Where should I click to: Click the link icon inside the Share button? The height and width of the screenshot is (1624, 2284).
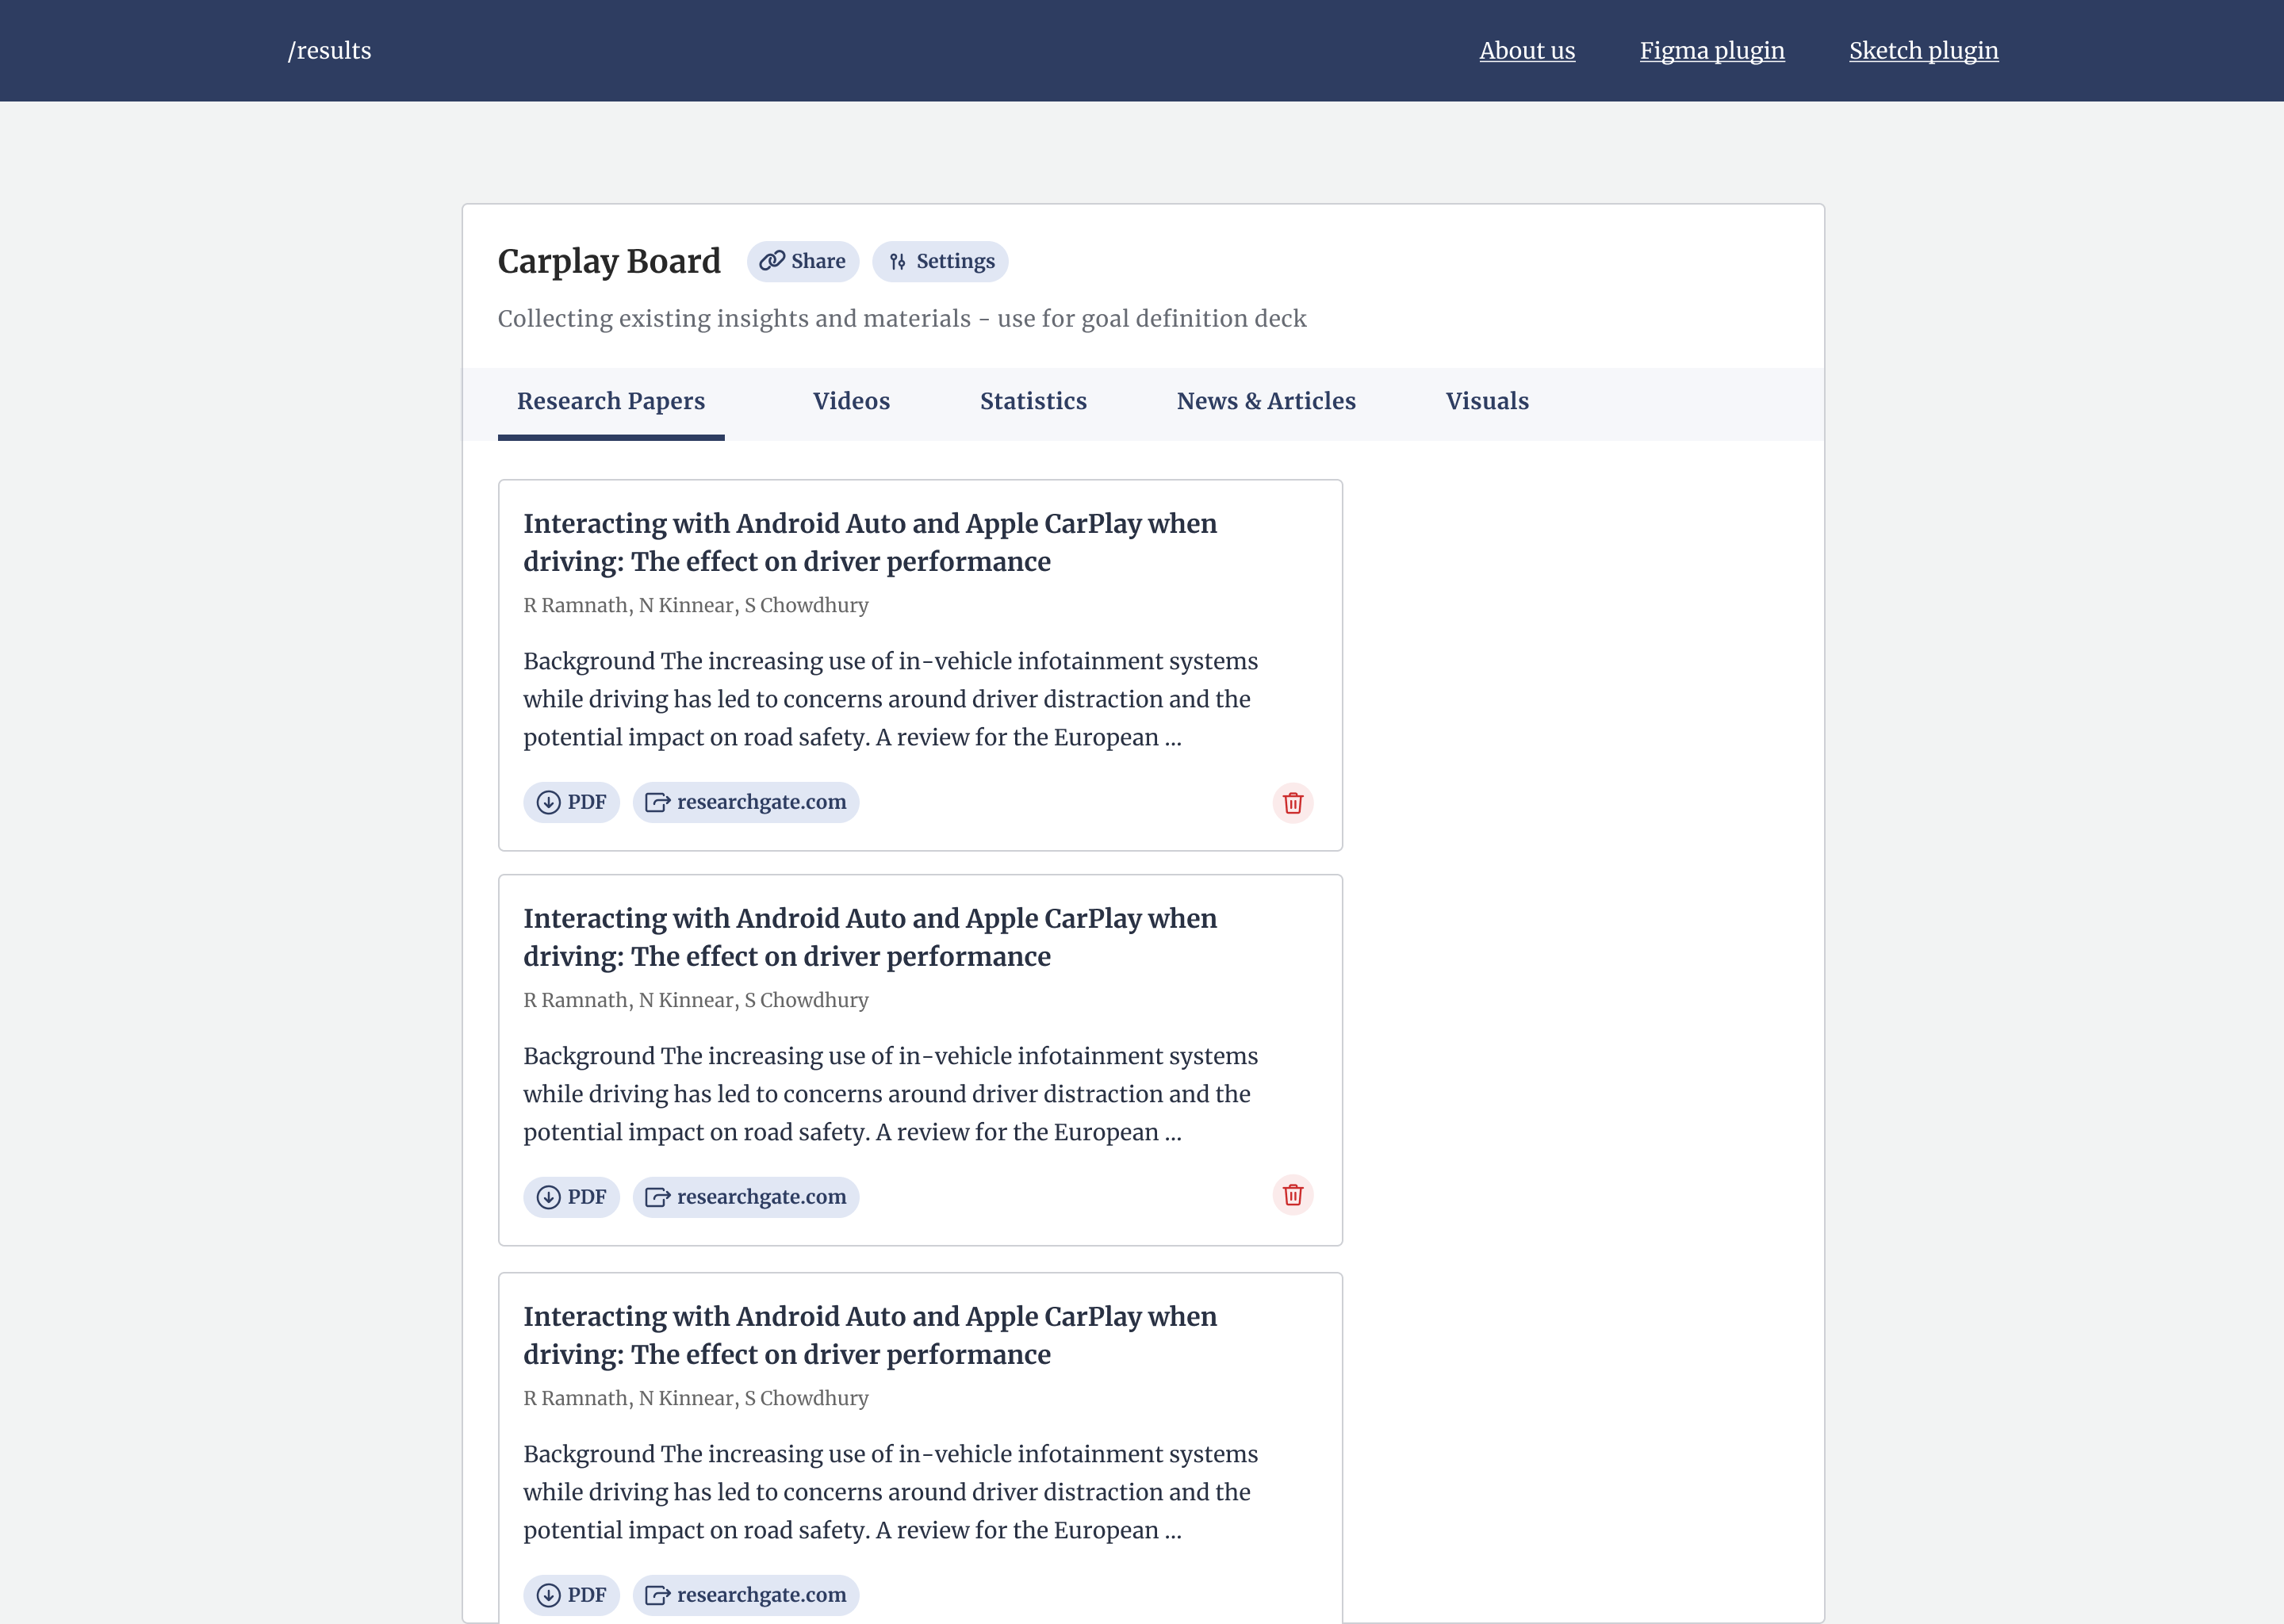[770, 260]
